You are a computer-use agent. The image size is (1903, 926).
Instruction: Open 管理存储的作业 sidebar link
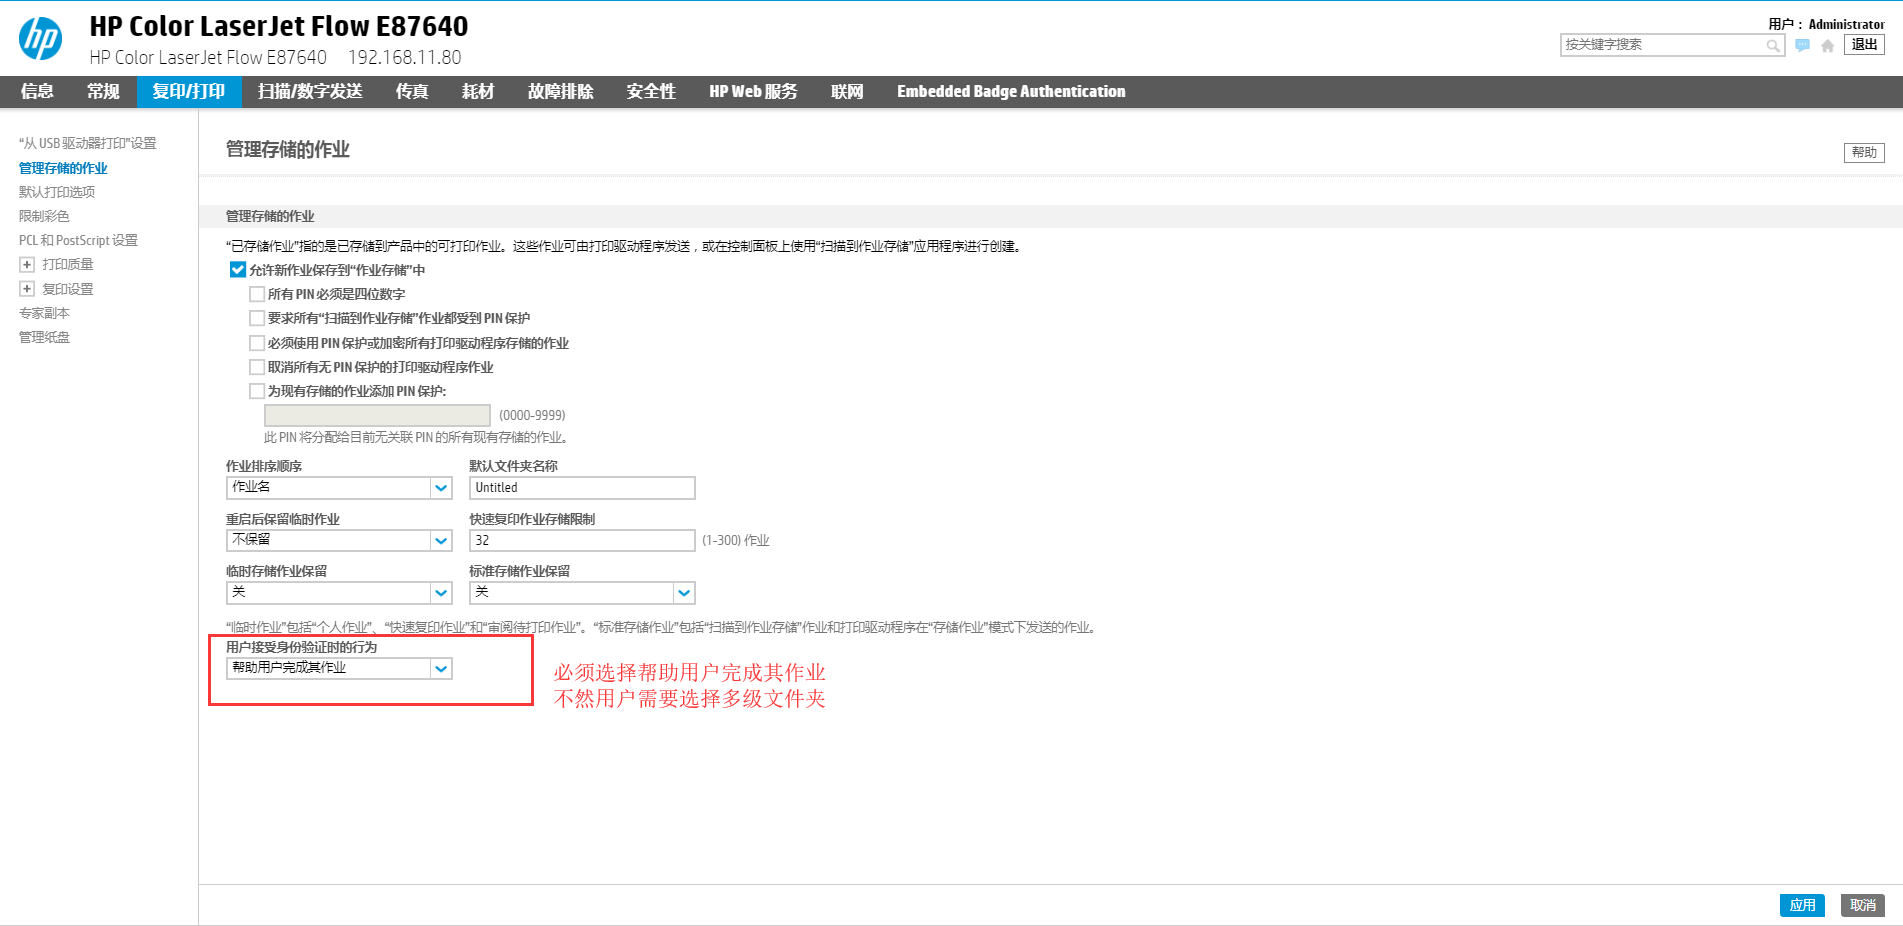click(63, 168)
